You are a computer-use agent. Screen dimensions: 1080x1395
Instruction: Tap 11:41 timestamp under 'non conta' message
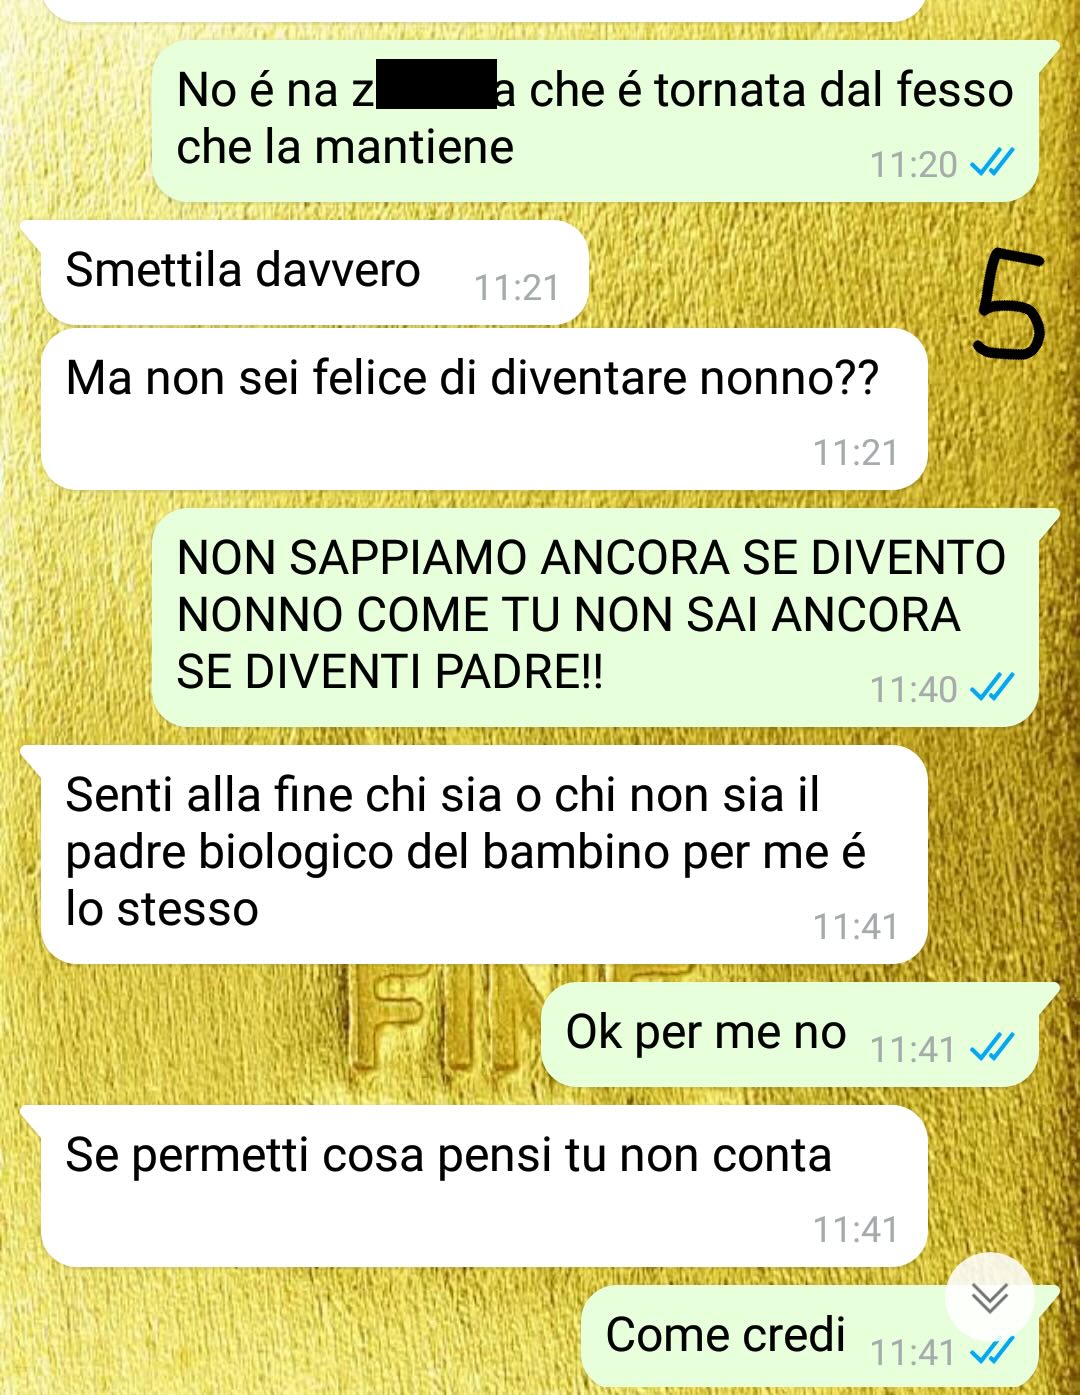point(855,1229)
